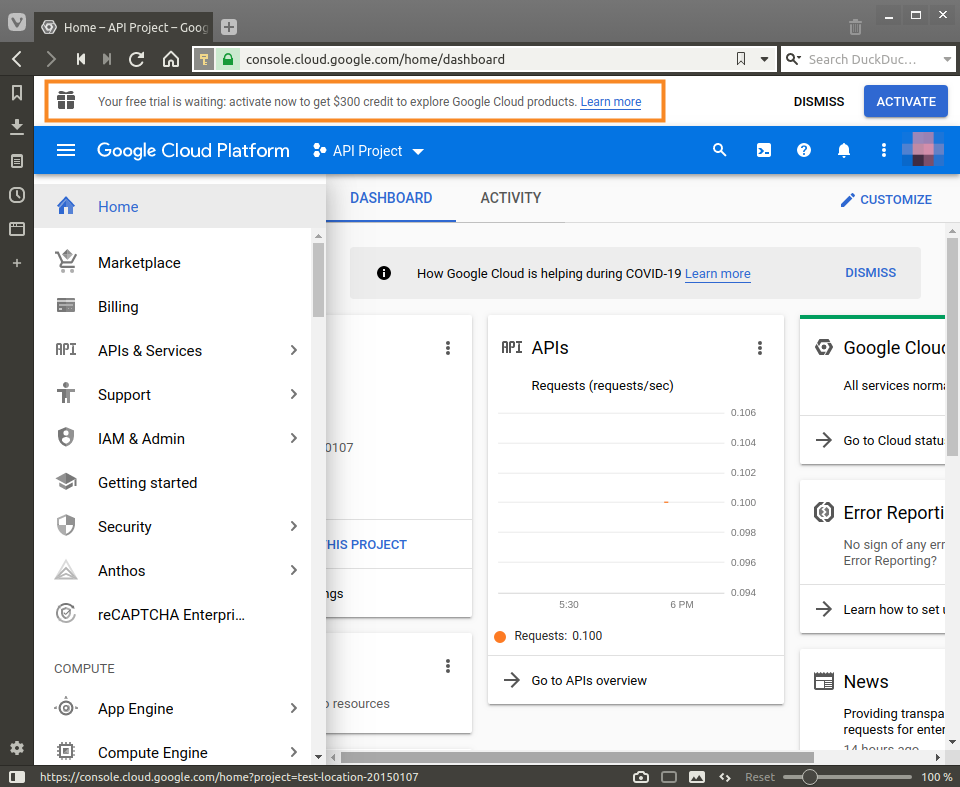Expand the Anthos submenu
This screenshot has height=787, width=960.
(x=294, y=570)
